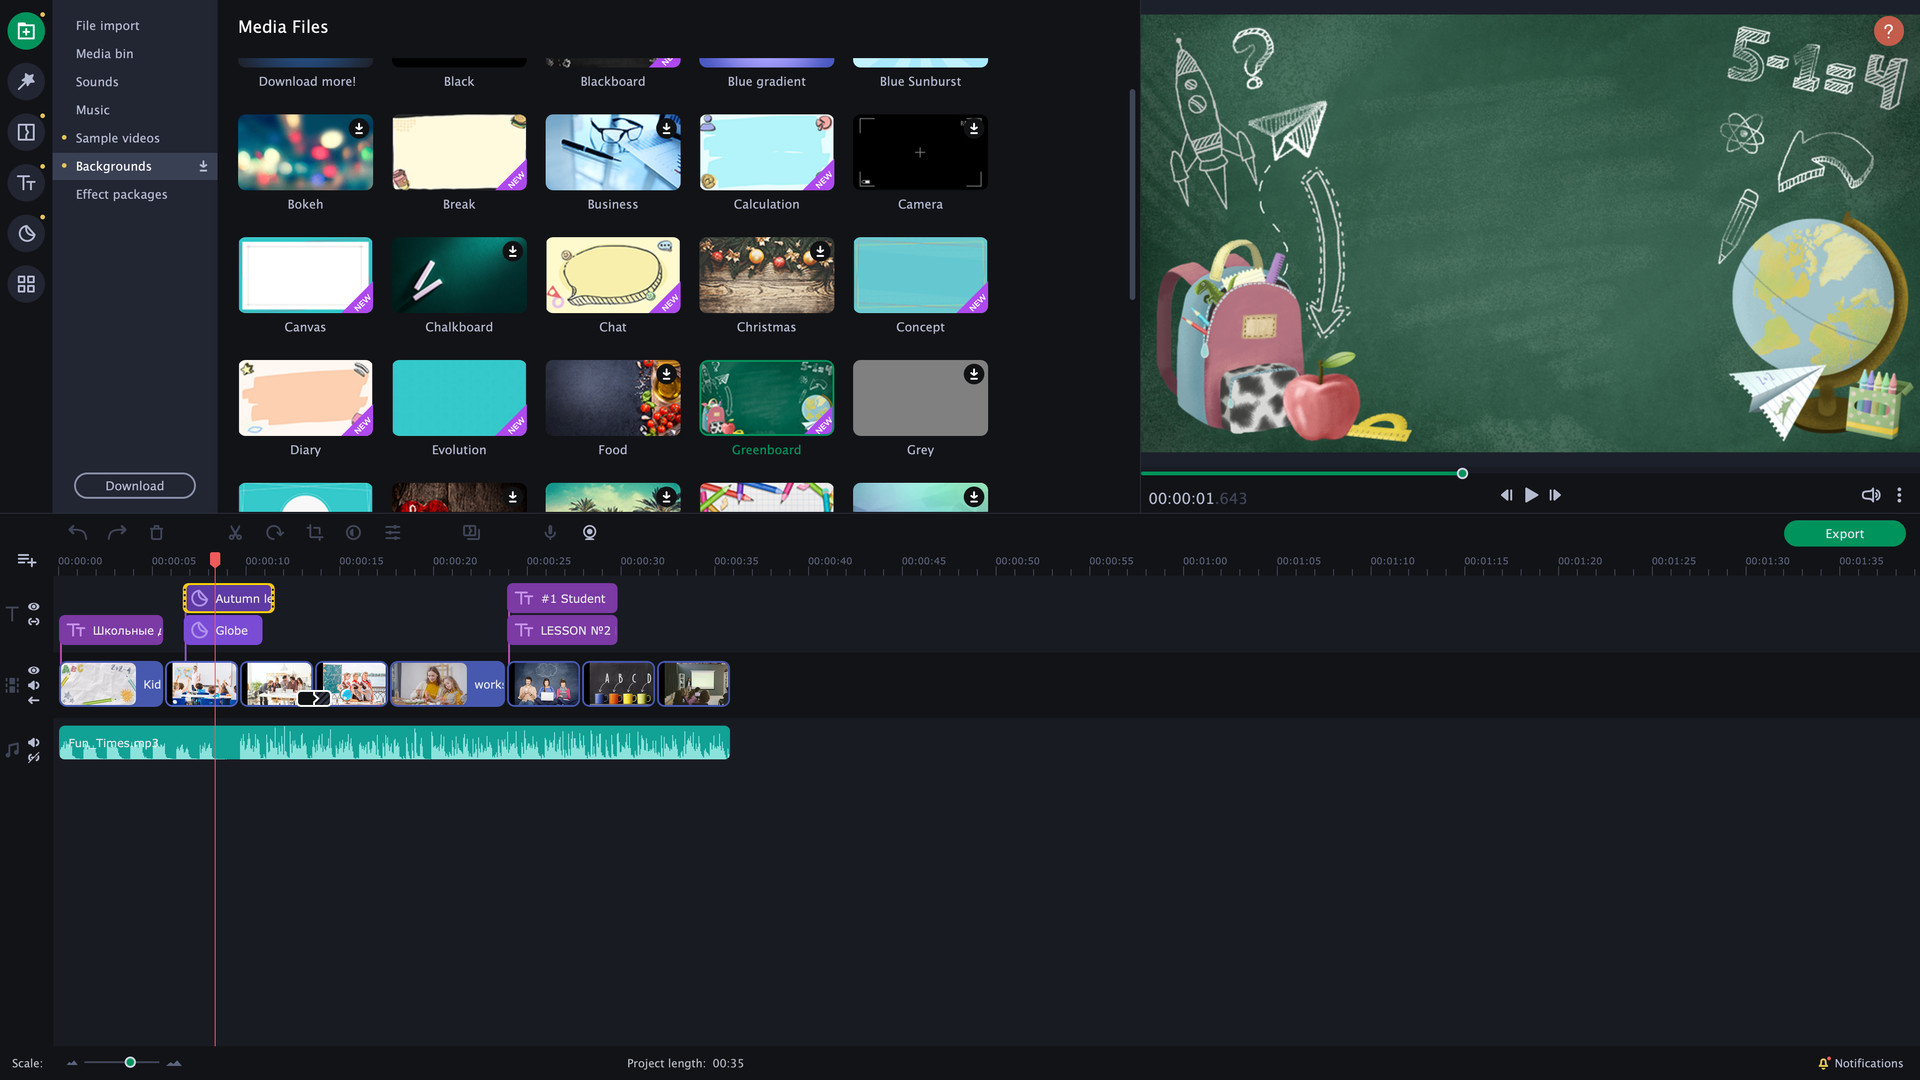Start voiceover recording with the microphone icon
Image resolution: width=1920 pixels, height=1080 pixels.
click(x=550, y=532)
